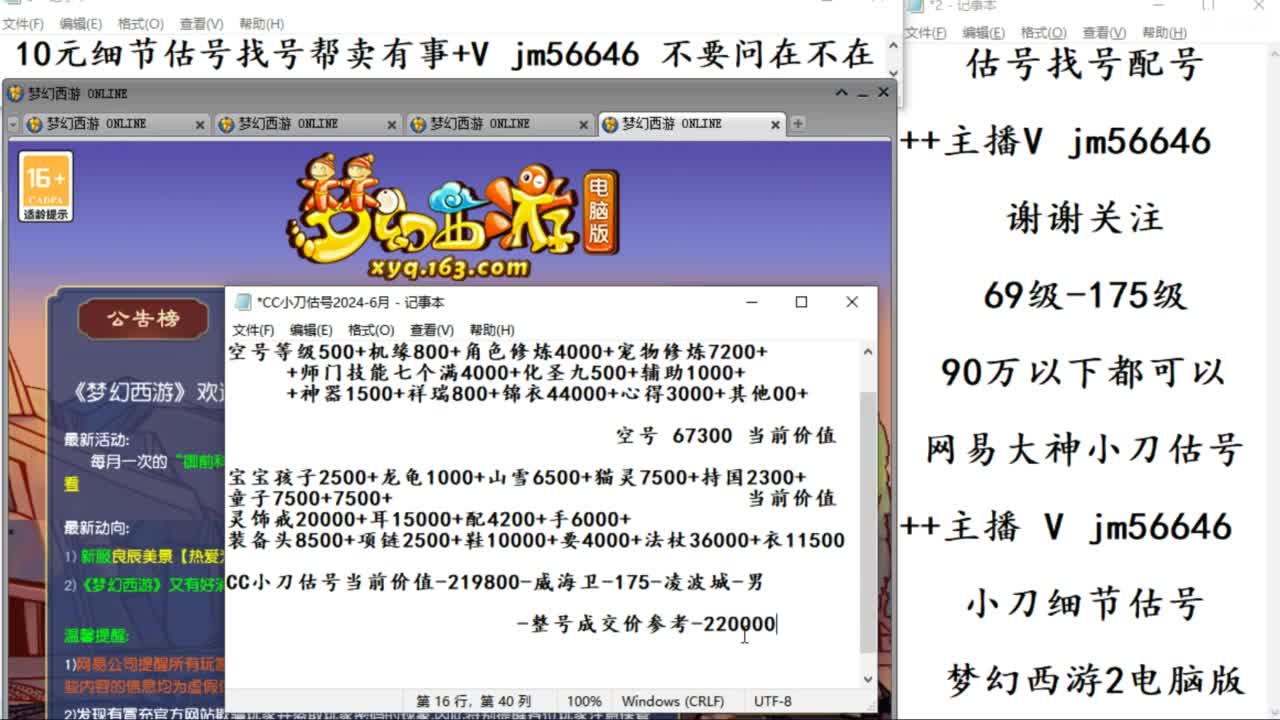Click line starting 灵饰戒20000+耳15000
The image size is (1280, 720).
coord(430,520)
